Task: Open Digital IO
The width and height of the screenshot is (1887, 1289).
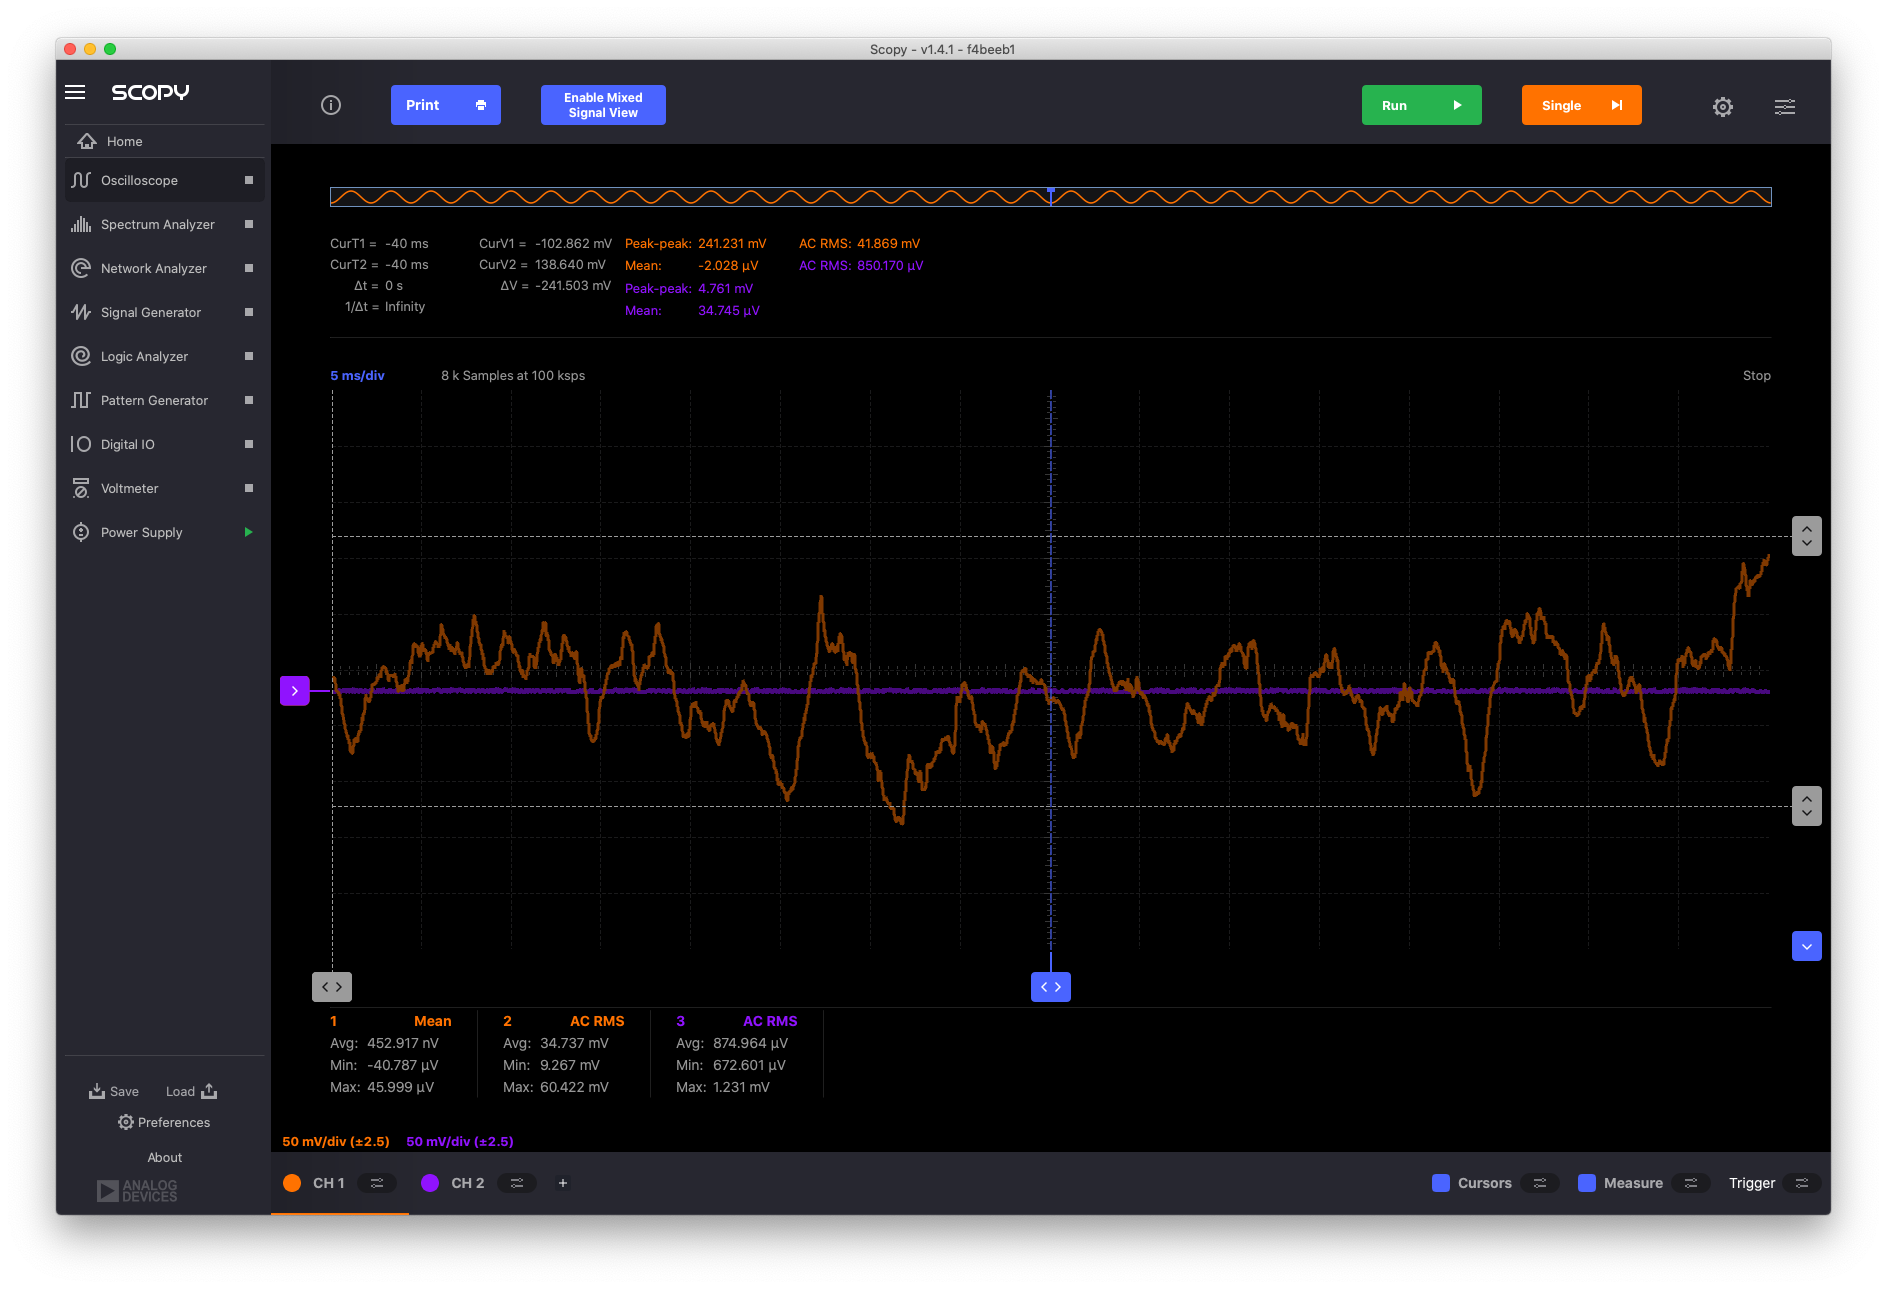Action: pyautogui.click(x=165, y=444)
